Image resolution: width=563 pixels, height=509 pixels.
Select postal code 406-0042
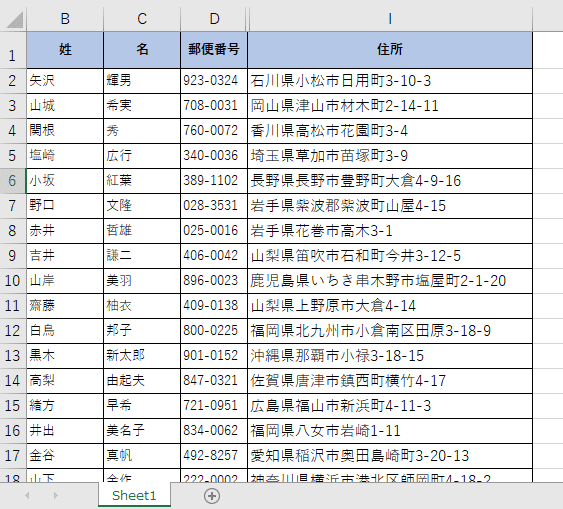pos(214,256)
